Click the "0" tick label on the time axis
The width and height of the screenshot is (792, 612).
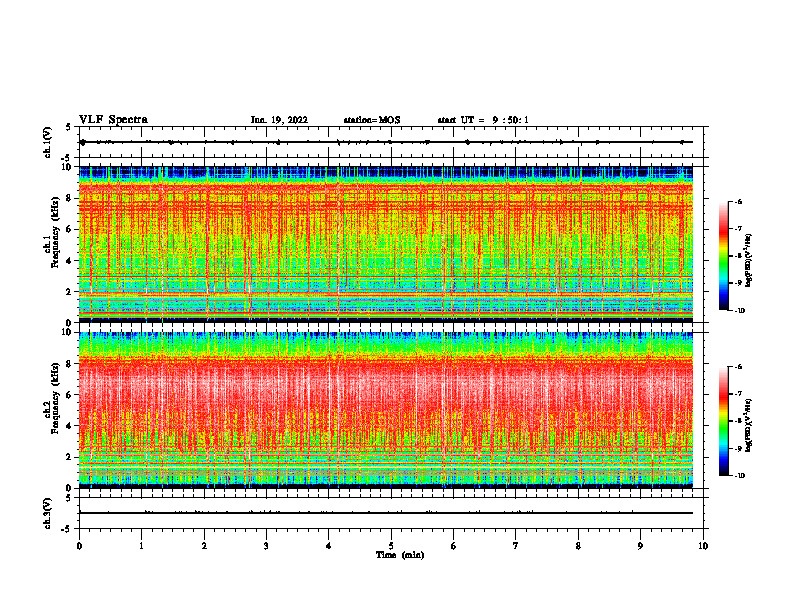point(79,546)
